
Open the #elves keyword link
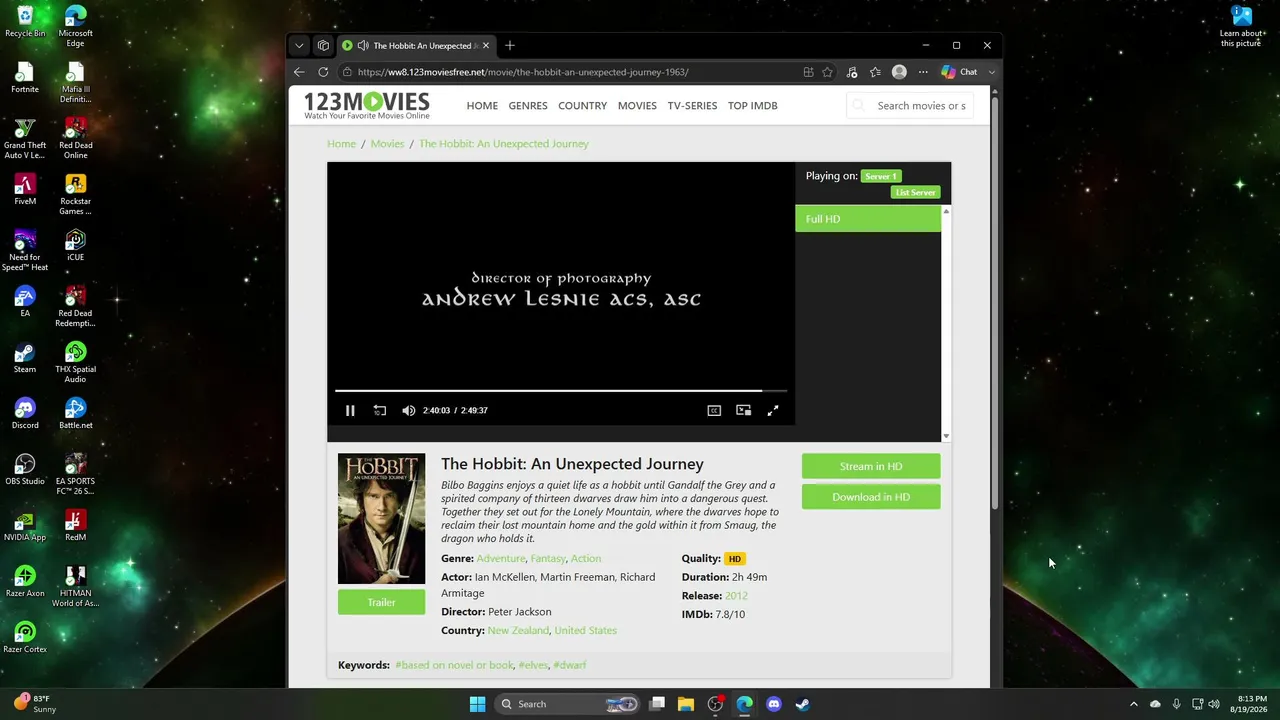point(533,665)
